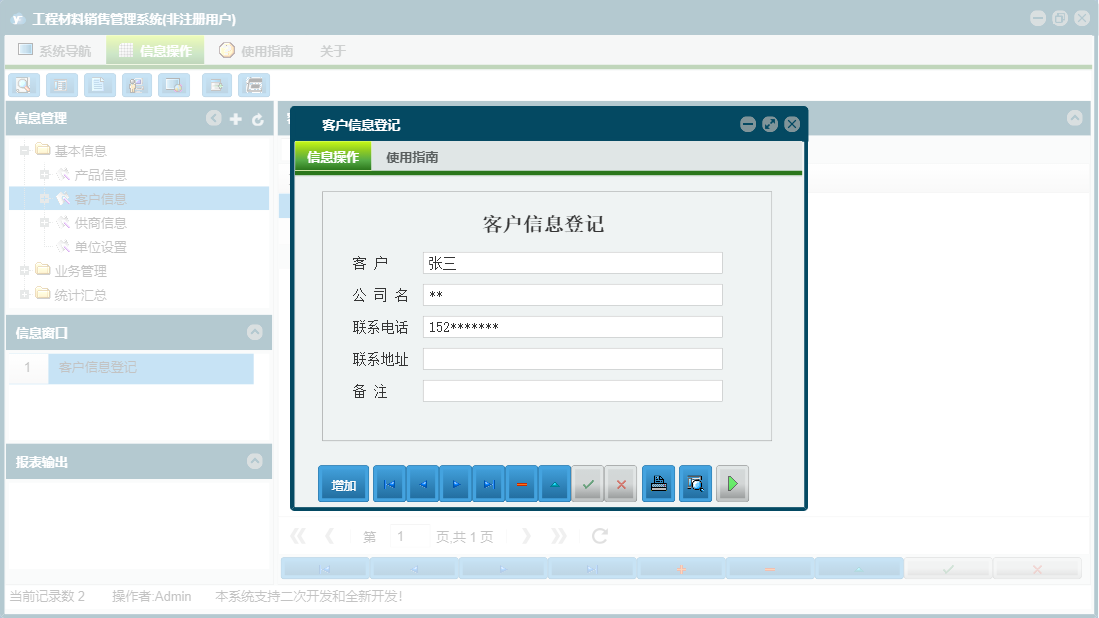The height and width of the screenshot is (618, 1099).
Task: Click the user with computer toolbar icon
Action: (137, 85)
